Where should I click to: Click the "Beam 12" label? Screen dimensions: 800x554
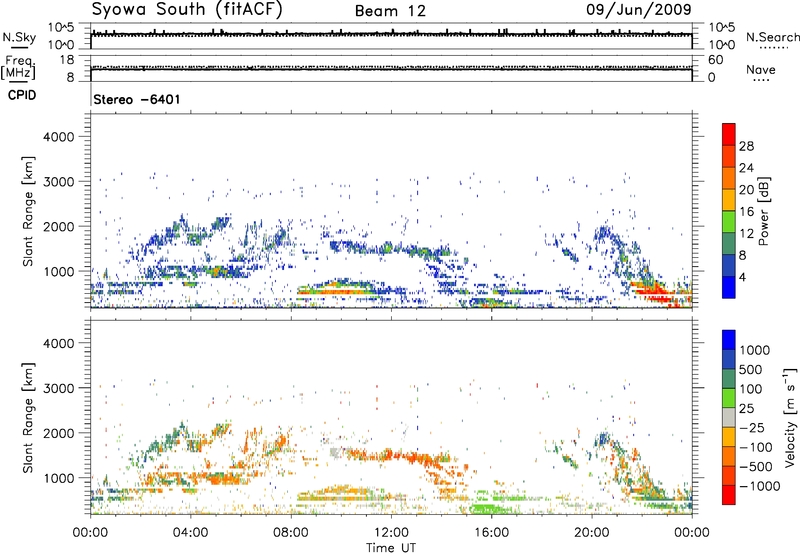[390, 11]
